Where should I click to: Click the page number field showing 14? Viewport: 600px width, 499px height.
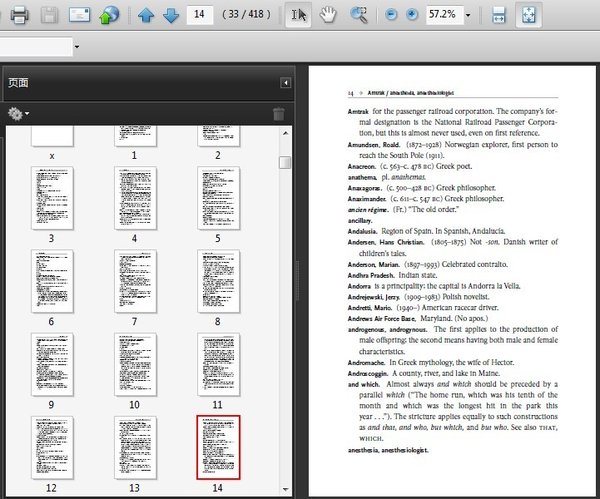(199, 15)
